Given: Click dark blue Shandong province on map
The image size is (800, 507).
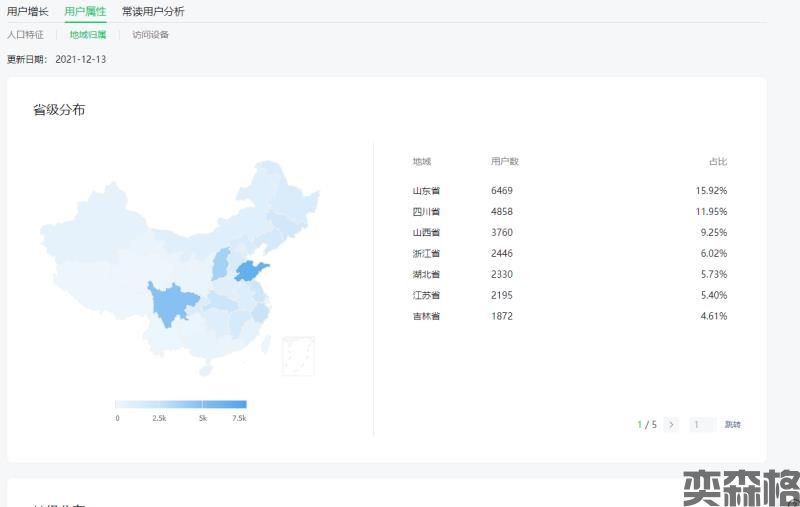Looking at the screenshot, I should tap(250, 271).
